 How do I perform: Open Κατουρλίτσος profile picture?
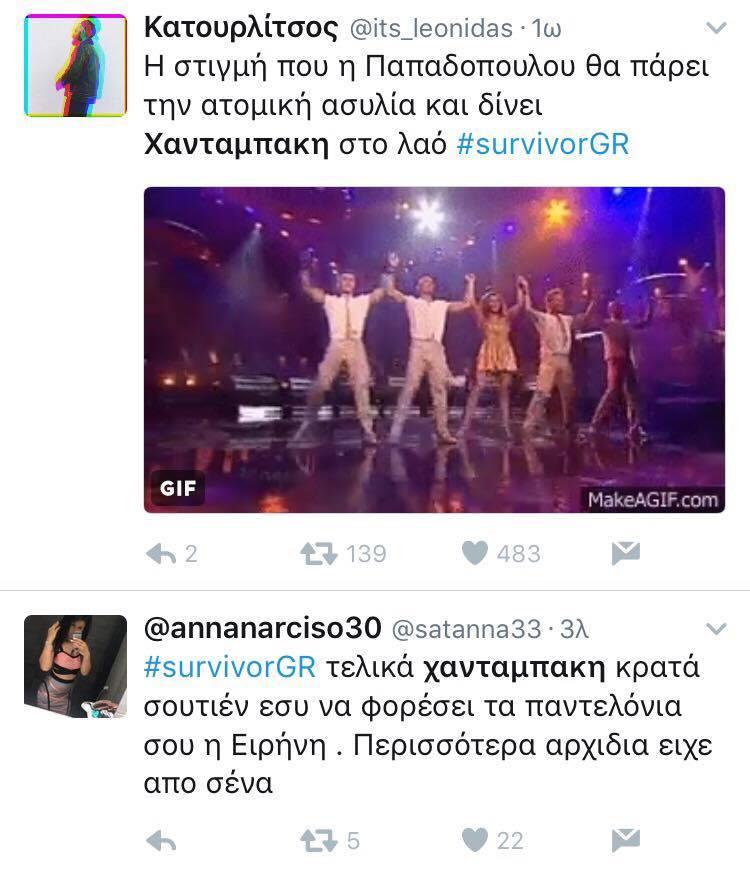76,66
